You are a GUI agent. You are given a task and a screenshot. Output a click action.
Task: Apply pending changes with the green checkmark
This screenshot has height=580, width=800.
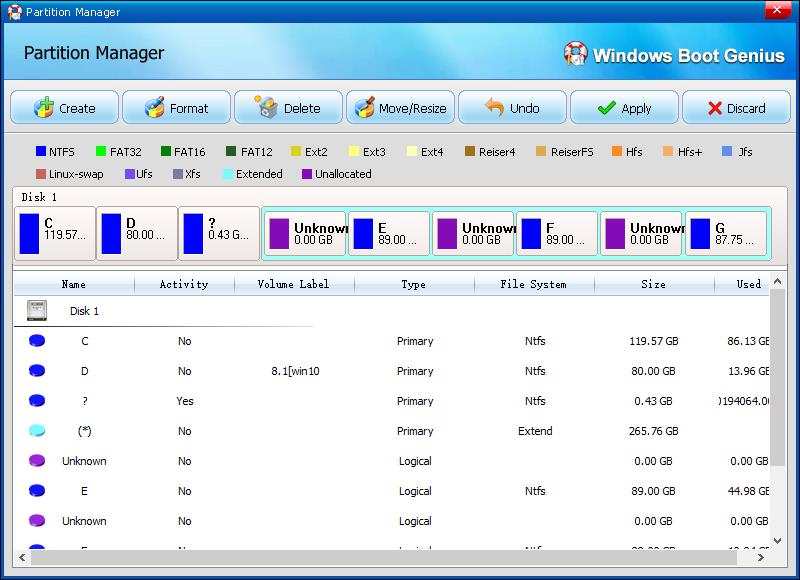(x=624, y=108)
